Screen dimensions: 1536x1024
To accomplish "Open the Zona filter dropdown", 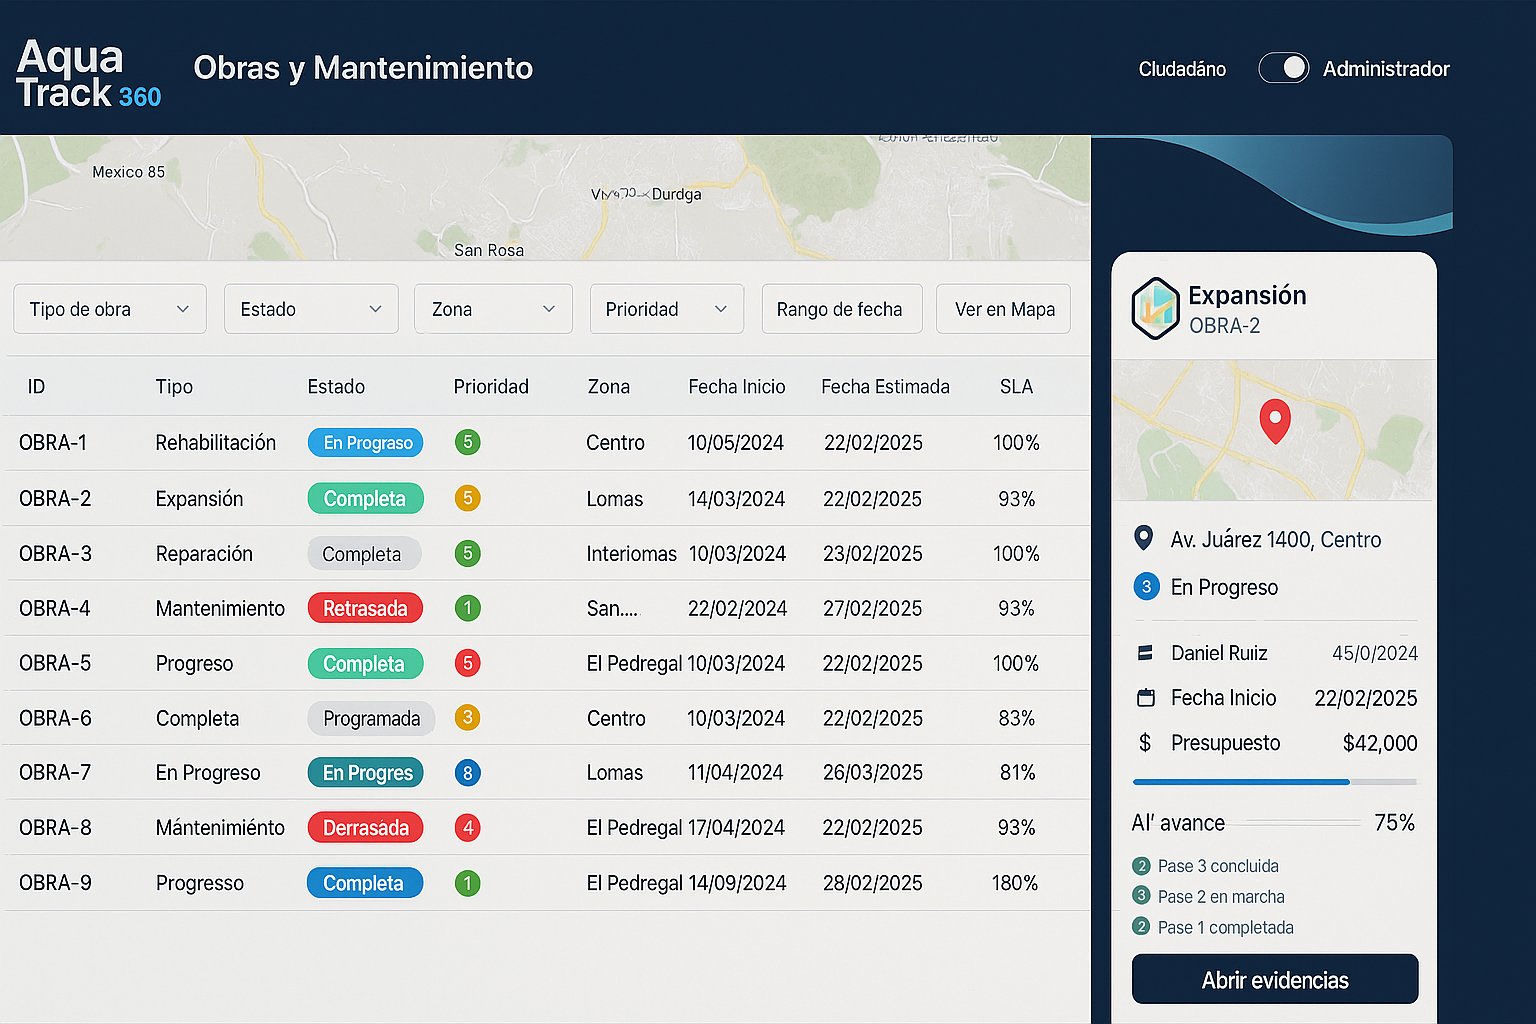I will point(493,309).
